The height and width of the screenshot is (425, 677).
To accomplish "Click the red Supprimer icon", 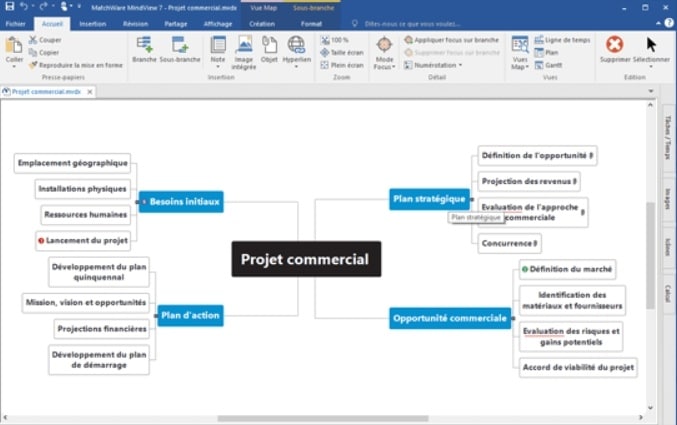I will [614, 44].
